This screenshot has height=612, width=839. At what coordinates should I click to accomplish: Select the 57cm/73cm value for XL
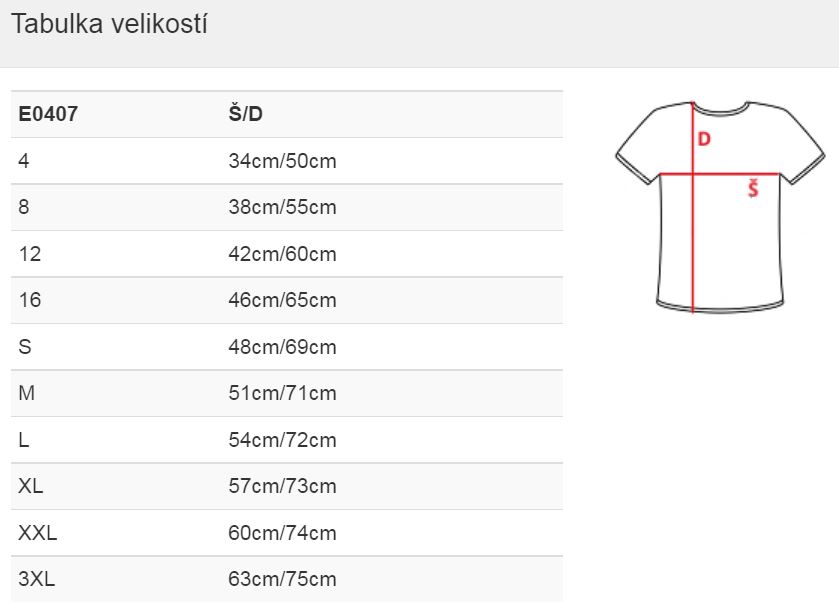(283, 486)
